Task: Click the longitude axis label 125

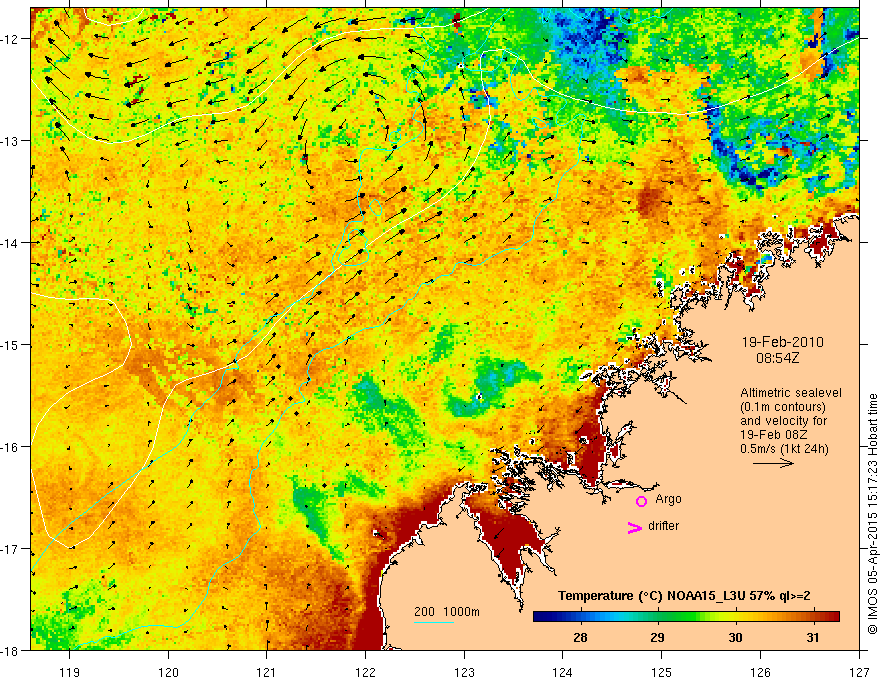Action: tap(662, 672)
